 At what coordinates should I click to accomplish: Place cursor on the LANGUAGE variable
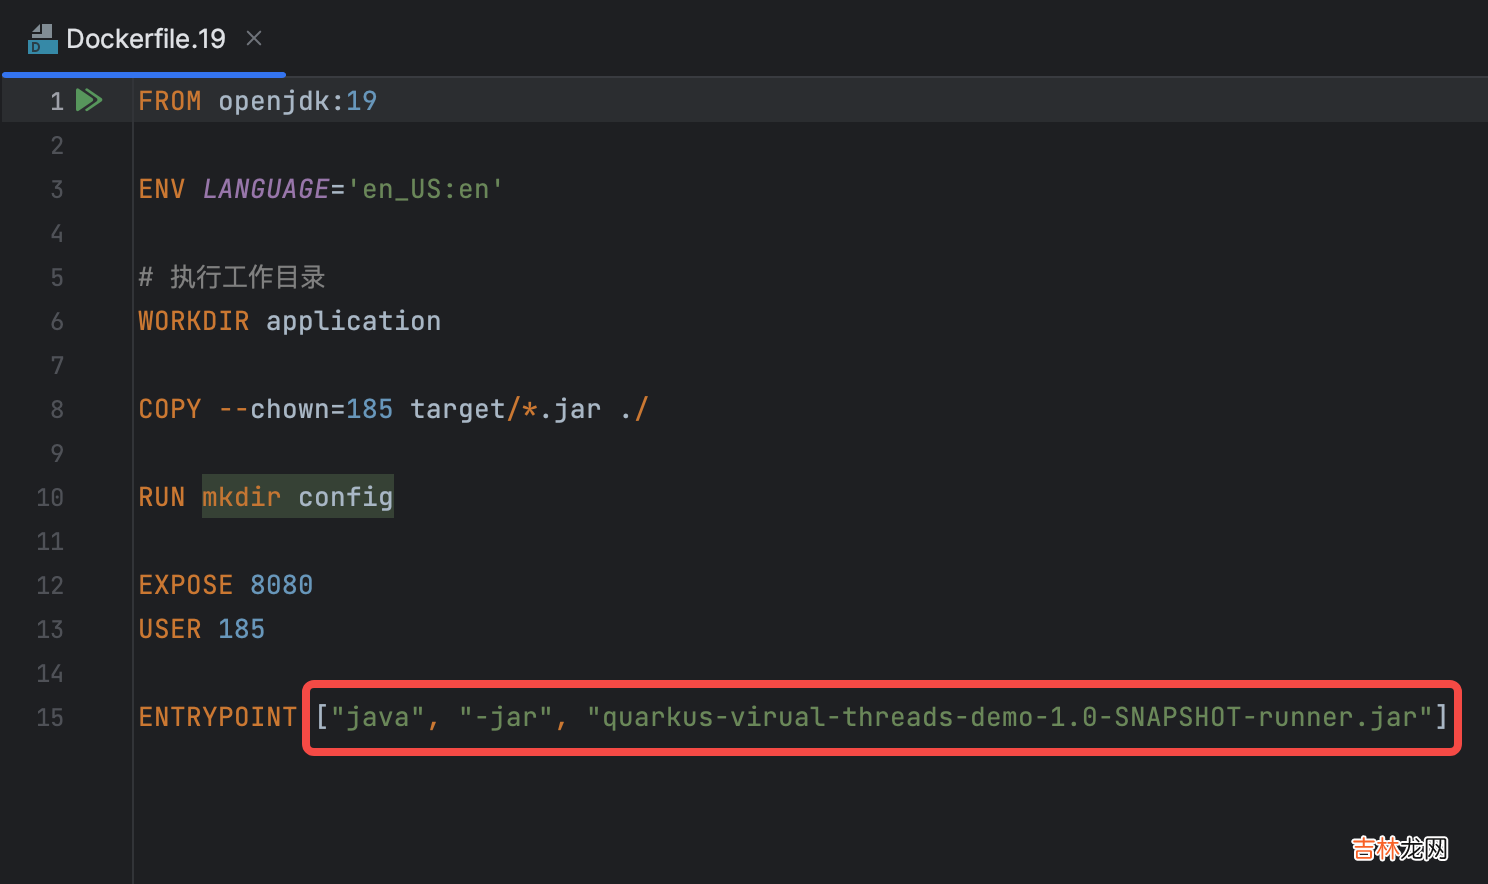[x=266, y=189]
